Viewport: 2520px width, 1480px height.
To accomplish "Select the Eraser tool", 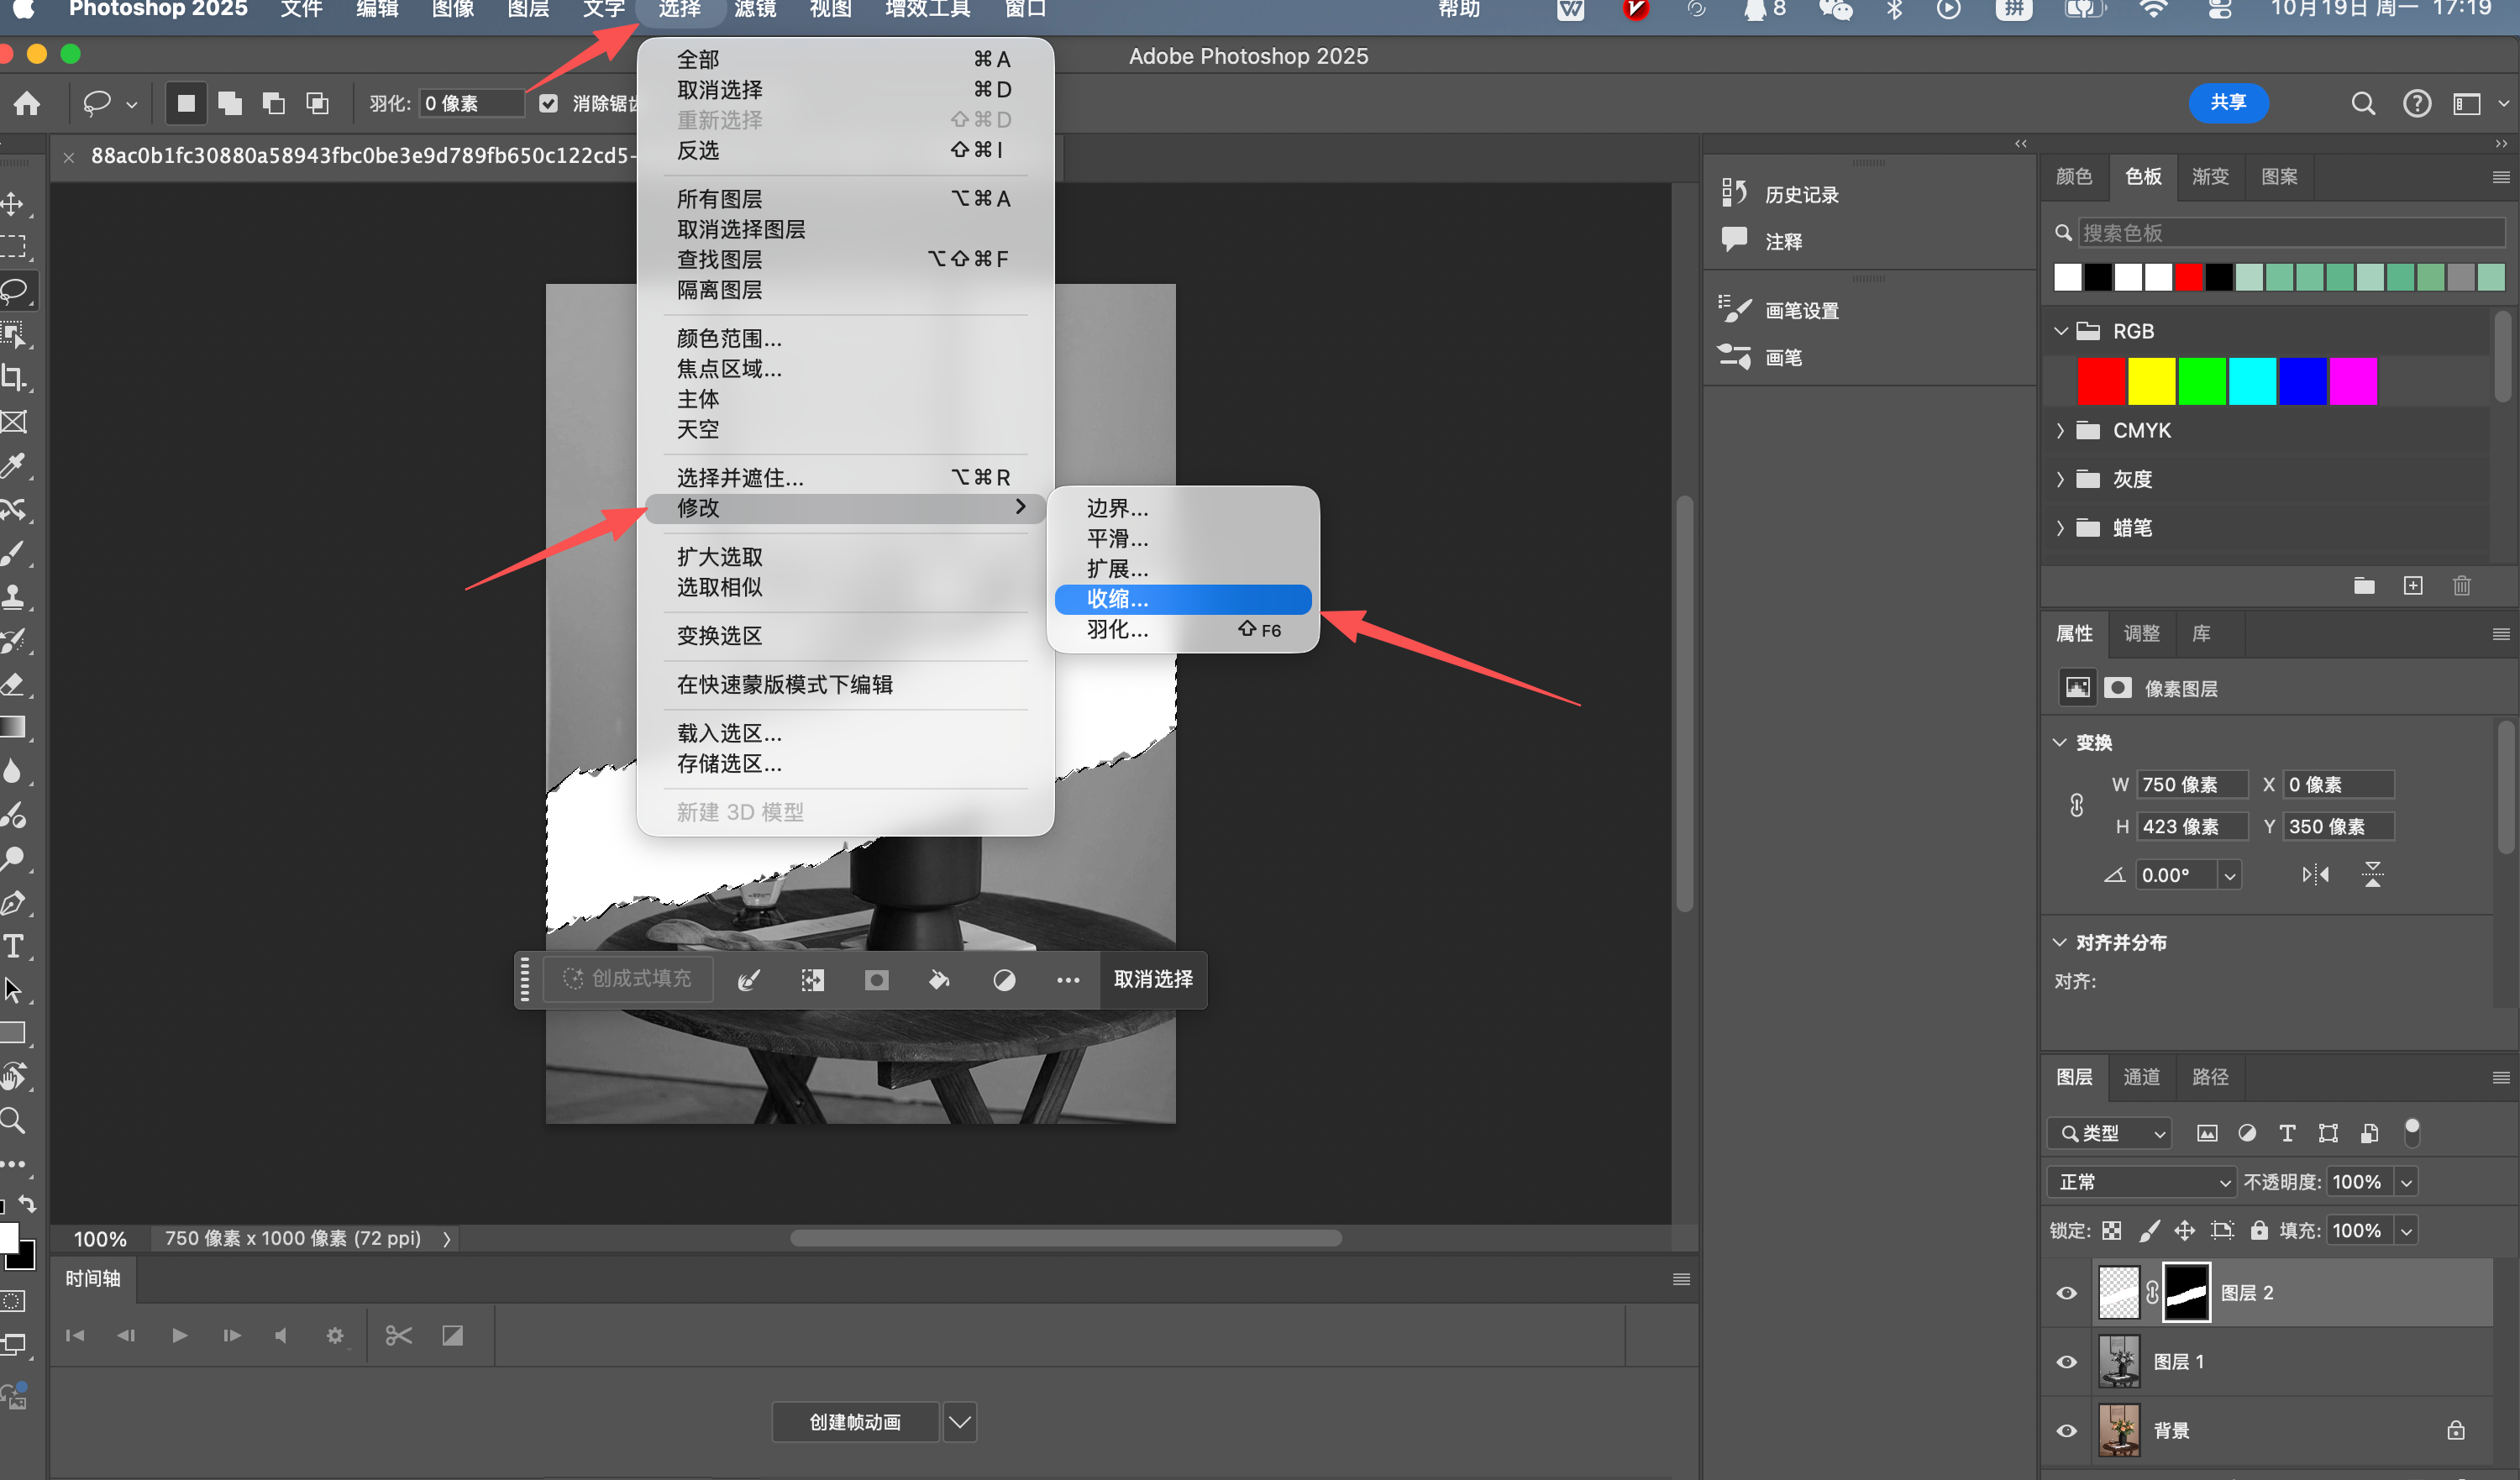I will coord(13,684).
